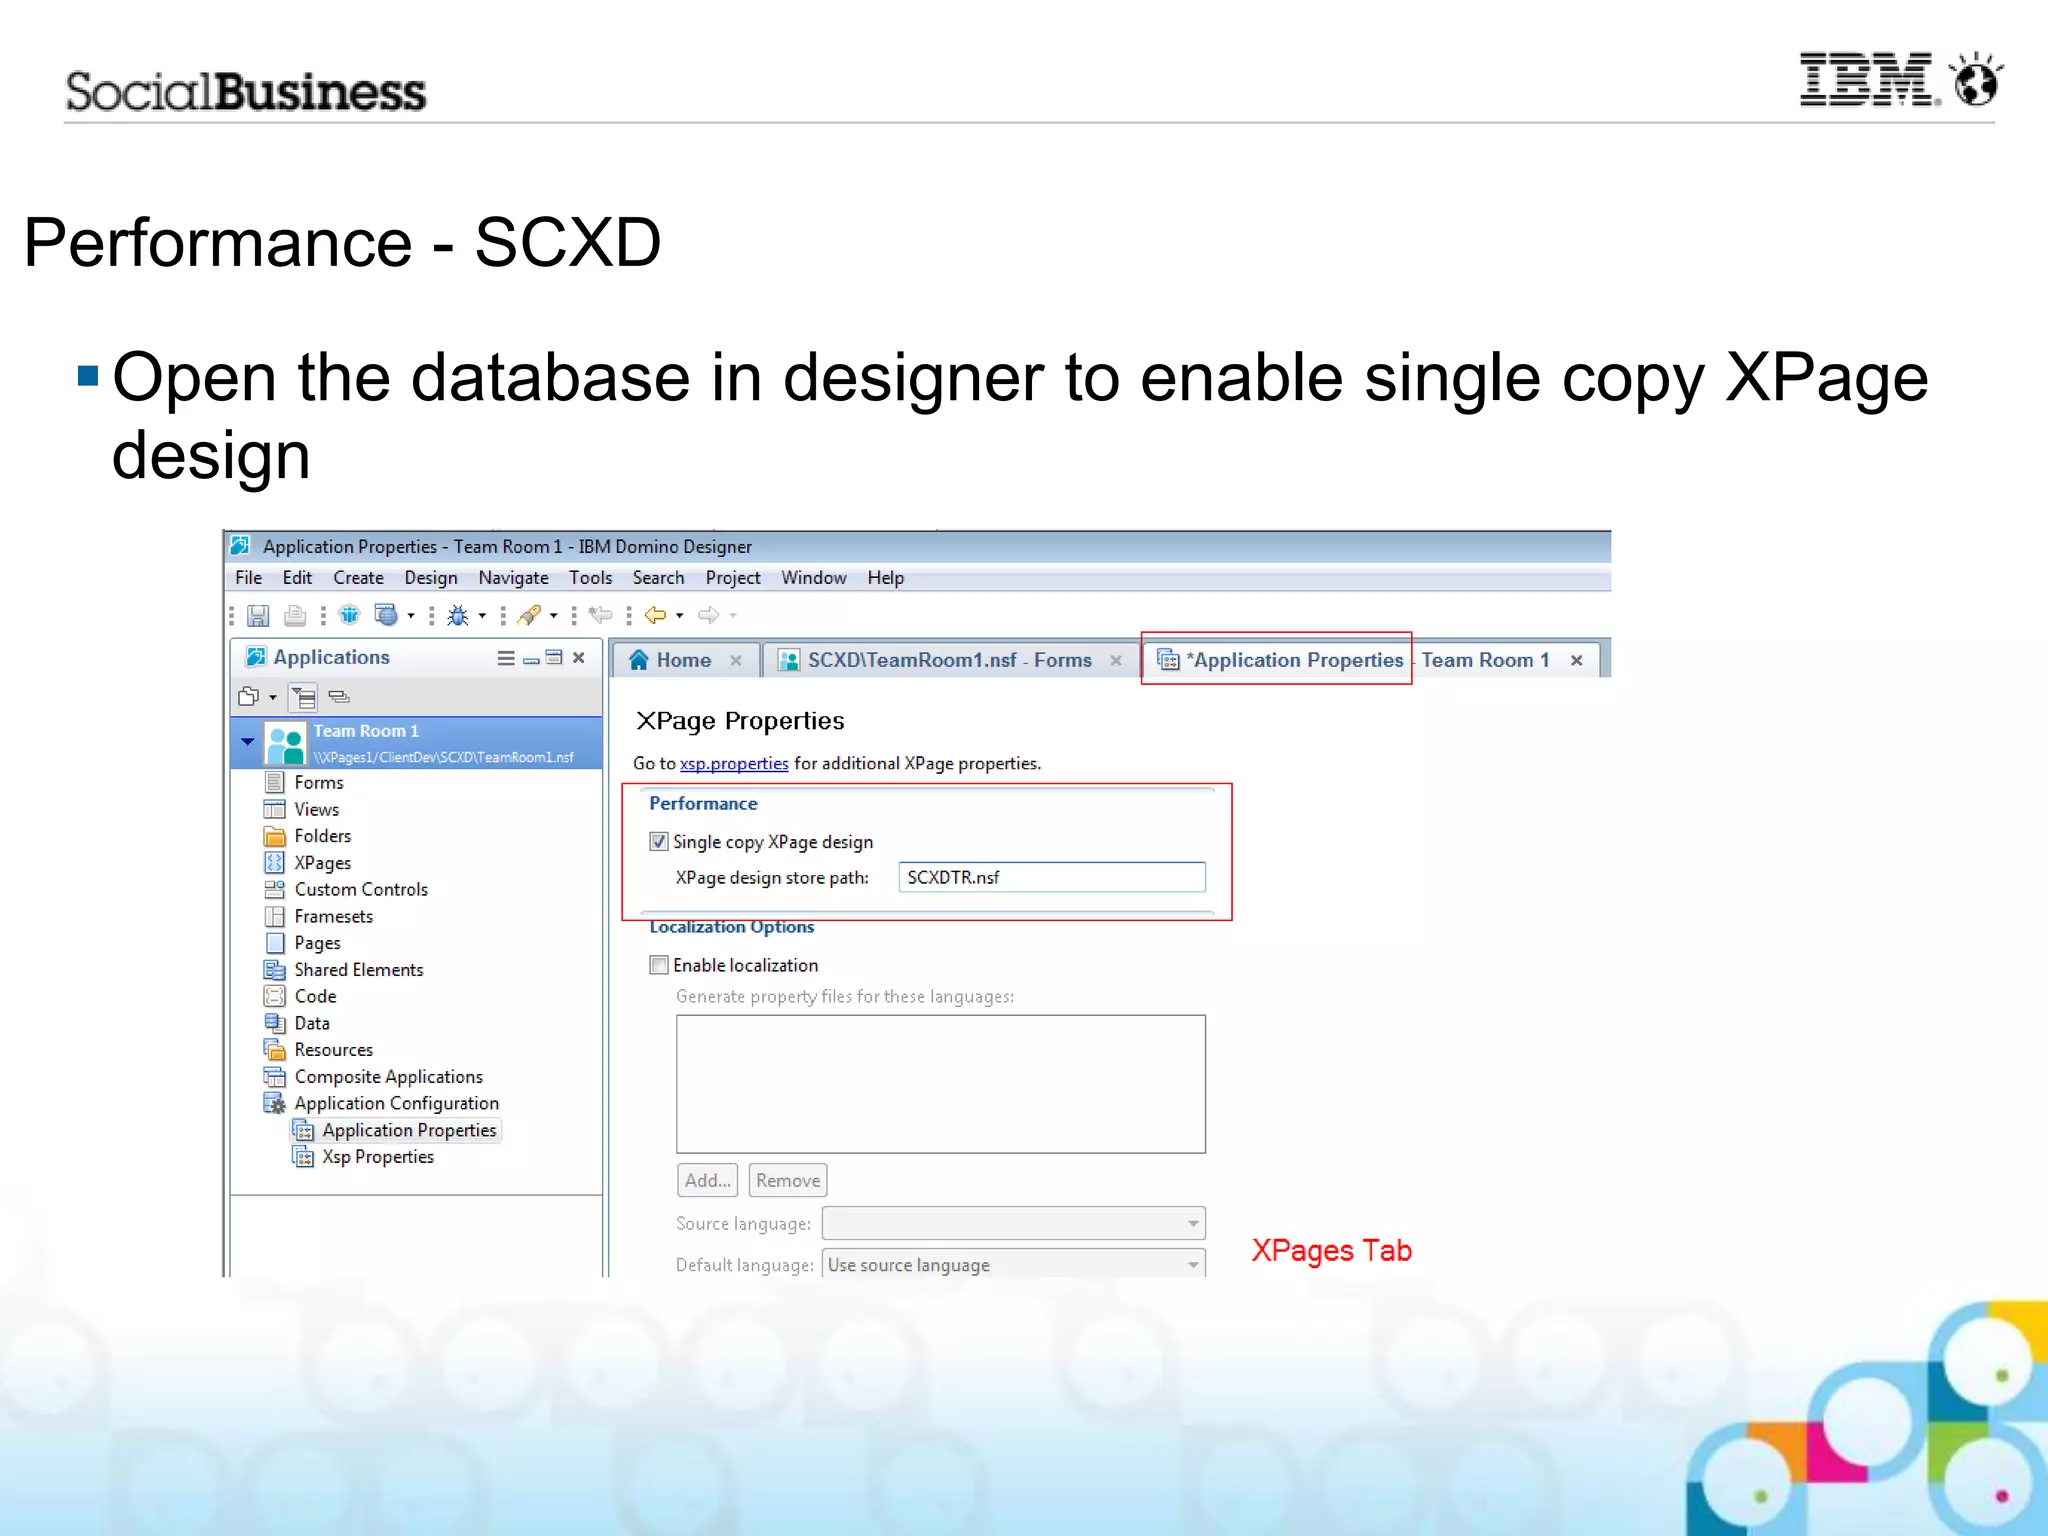Close the Application Properties editor tab

1577,660
